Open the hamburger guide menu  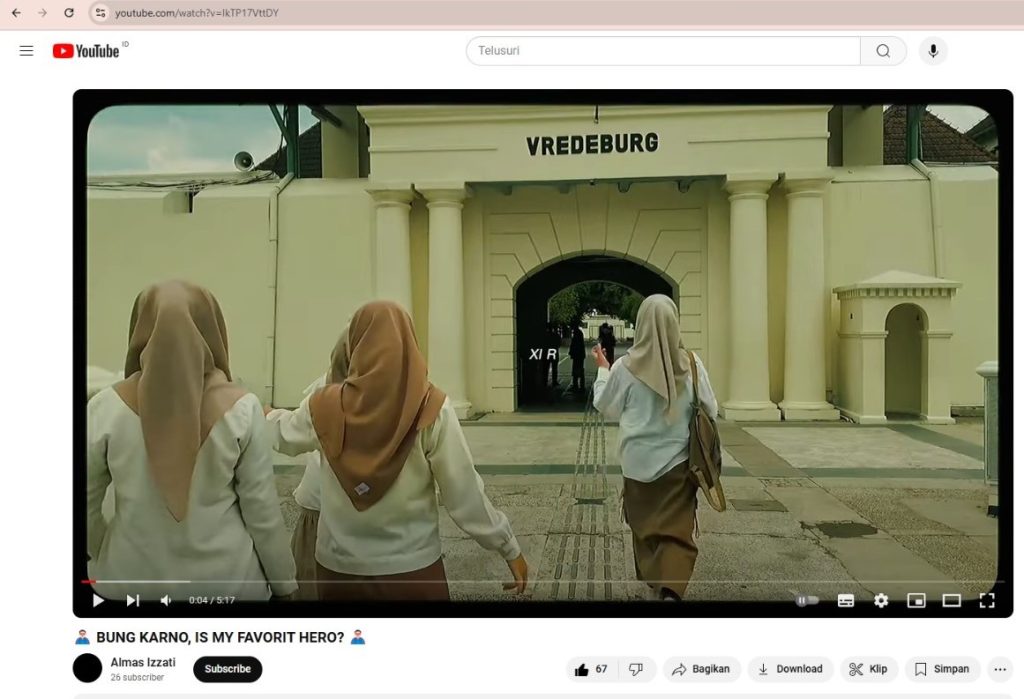click(x=27, y=51)
